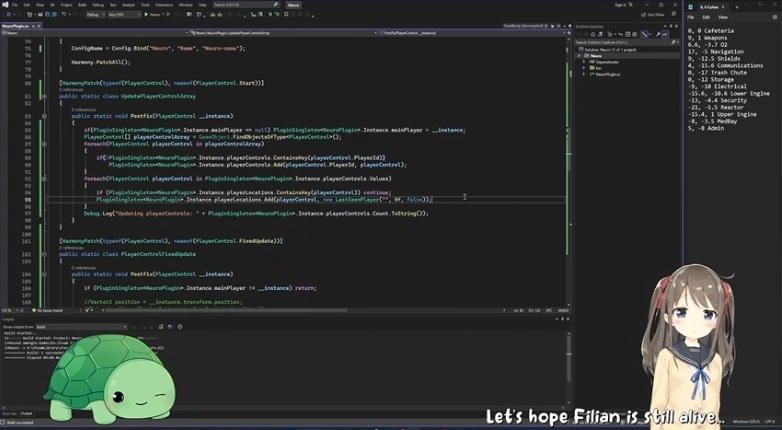Open the Extensions menu
Viewport: 782px width, 430px height.
point(164,5)
